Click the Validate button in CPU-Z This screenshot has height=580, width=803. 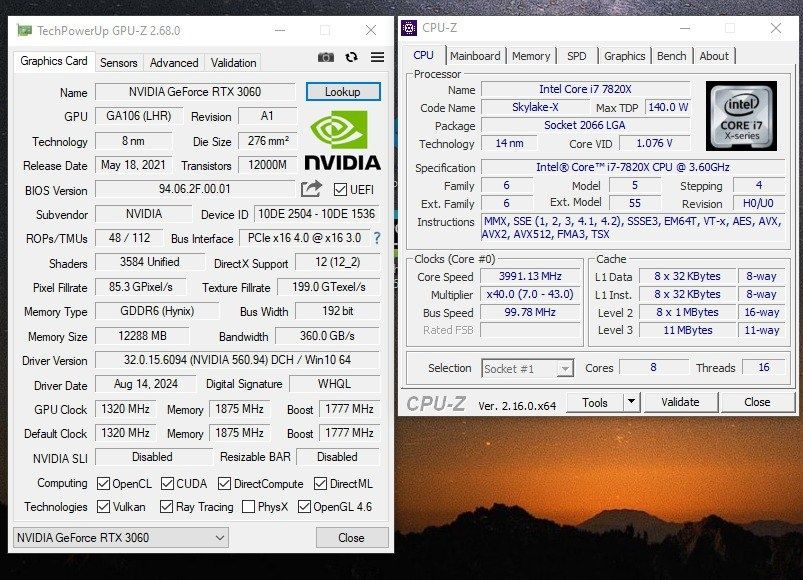[680, 402]
